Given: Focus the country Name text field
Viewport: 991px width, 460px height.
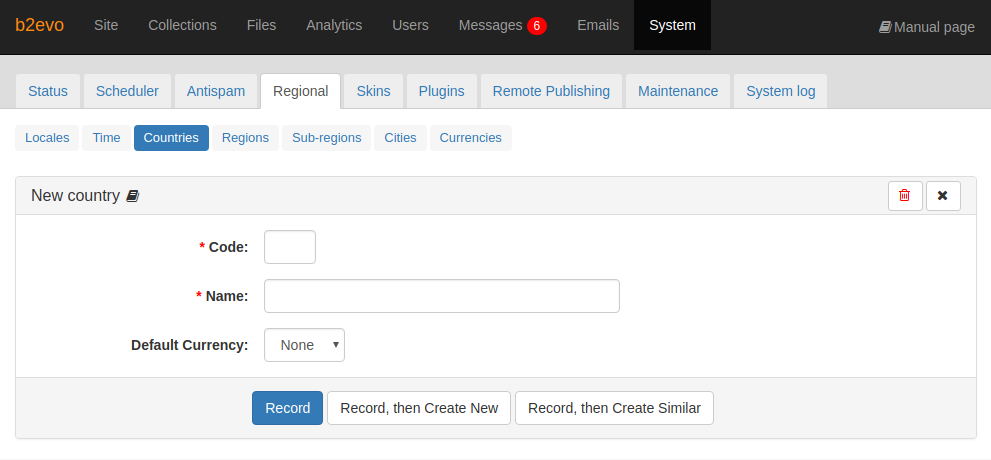Looking at the screenshot, I should 441,296.
